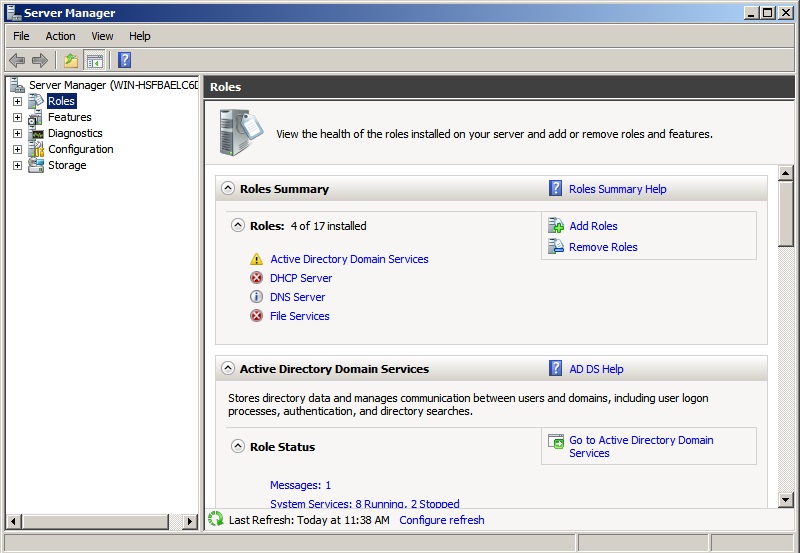Select the Configuration node in the tree
Image resolution: width=800 pixels, height=553 pixels.
coord(81,149)
